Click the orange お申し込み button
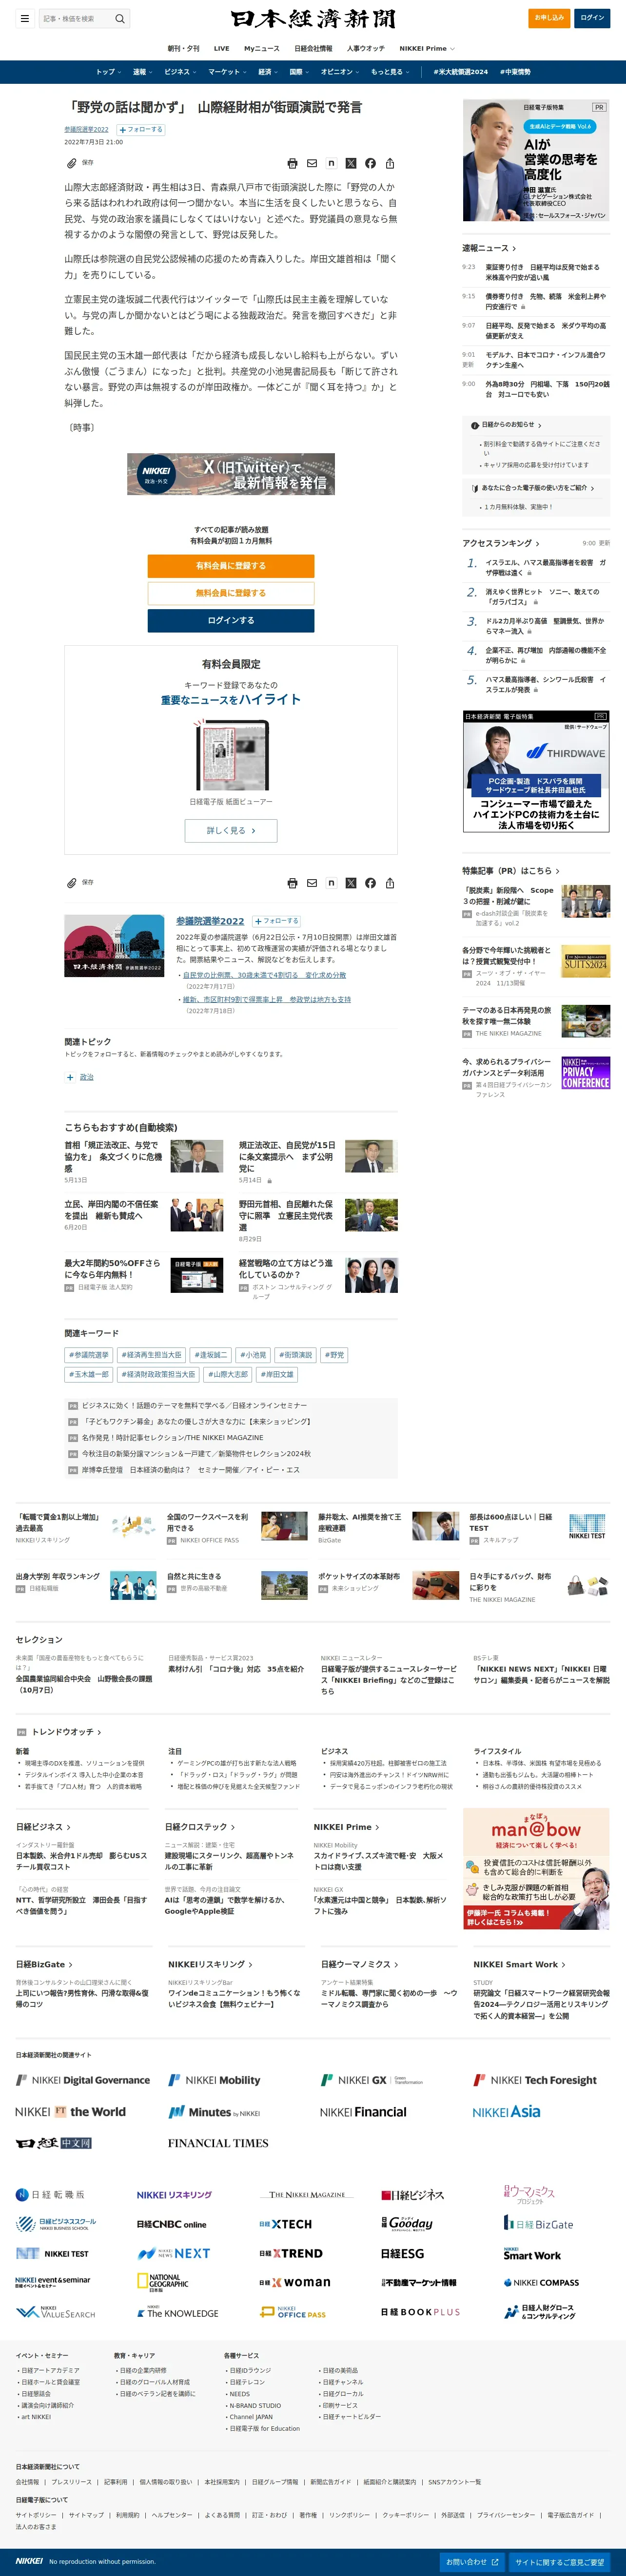Viewport: 626px width, 2576px height. [x=549, y=18]
